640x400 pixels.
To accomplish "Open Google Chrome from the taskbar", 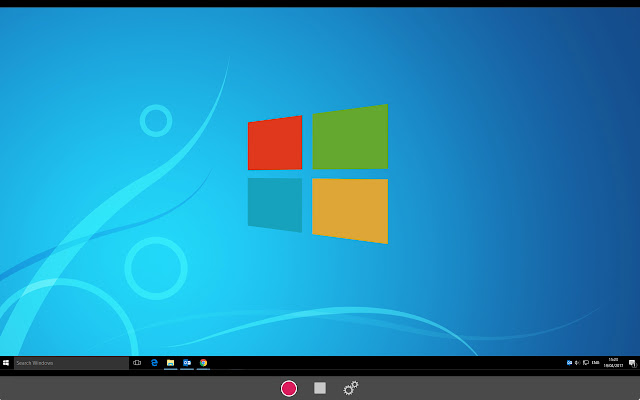I will pos(203,363).
